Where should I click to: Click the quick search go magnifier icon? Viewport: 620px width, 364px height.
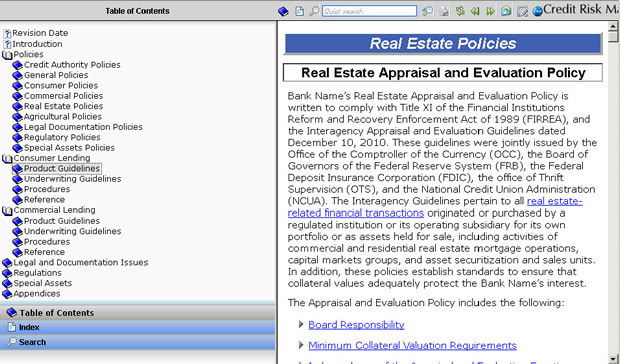pyautogui.click(x=427, y=11)
